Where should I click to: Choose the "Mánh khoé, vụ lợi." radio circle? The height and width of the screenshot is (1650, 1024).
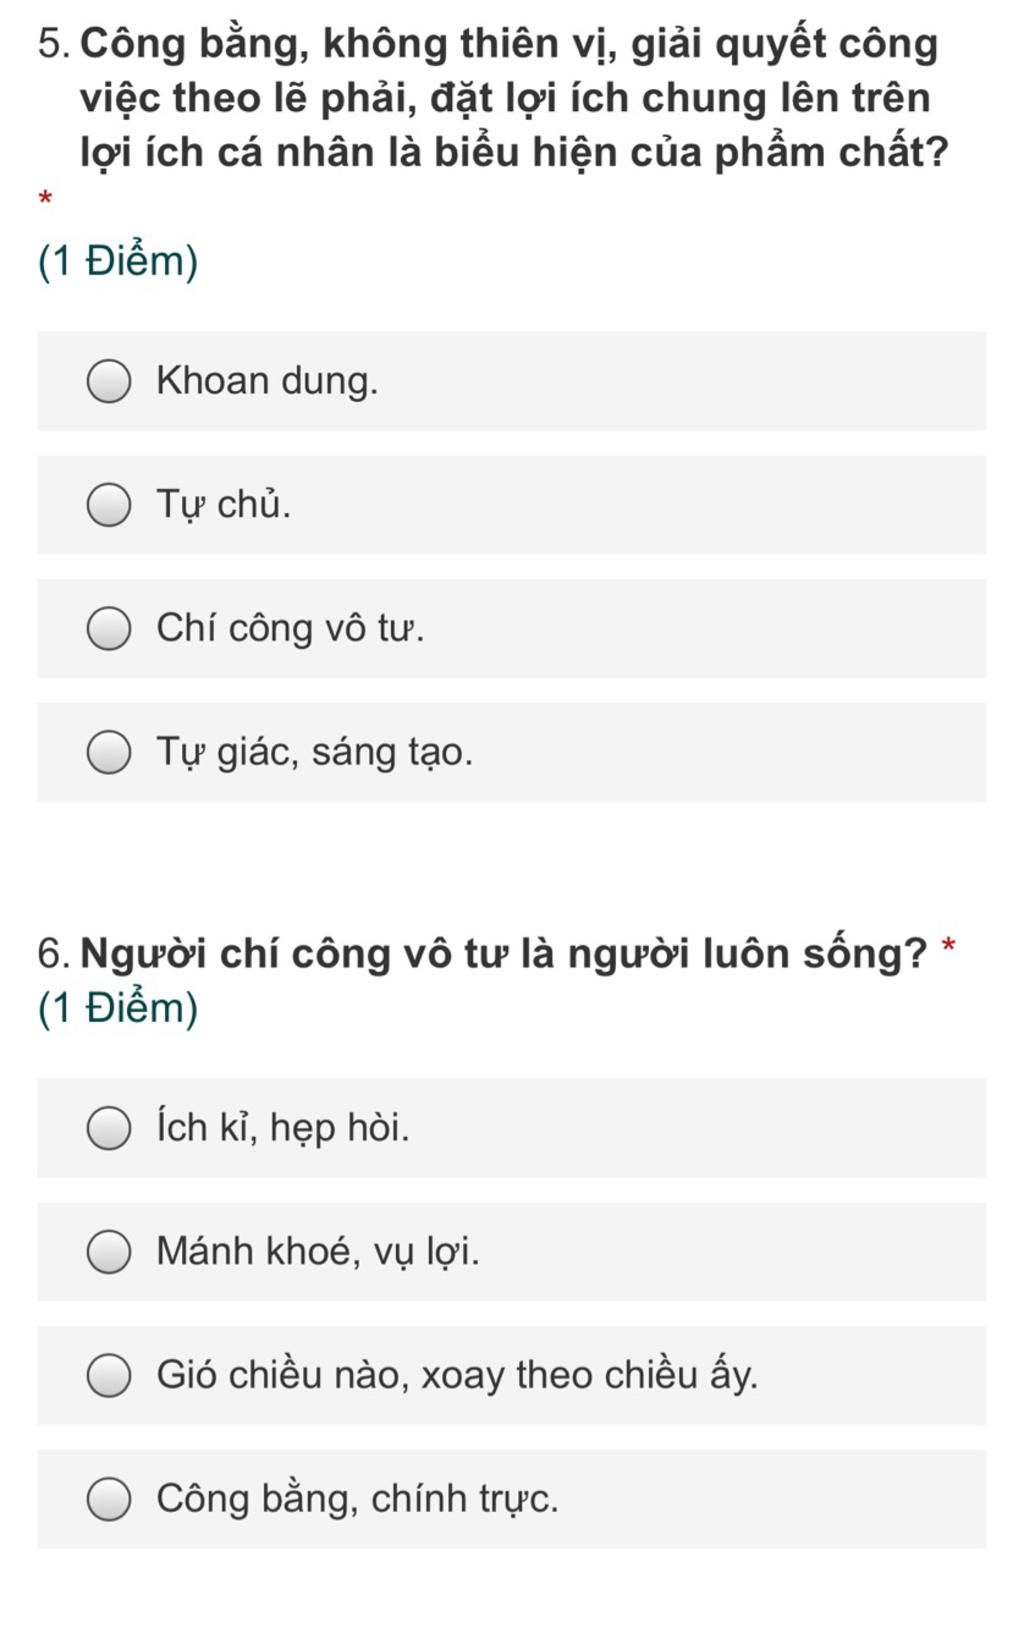109,1252
